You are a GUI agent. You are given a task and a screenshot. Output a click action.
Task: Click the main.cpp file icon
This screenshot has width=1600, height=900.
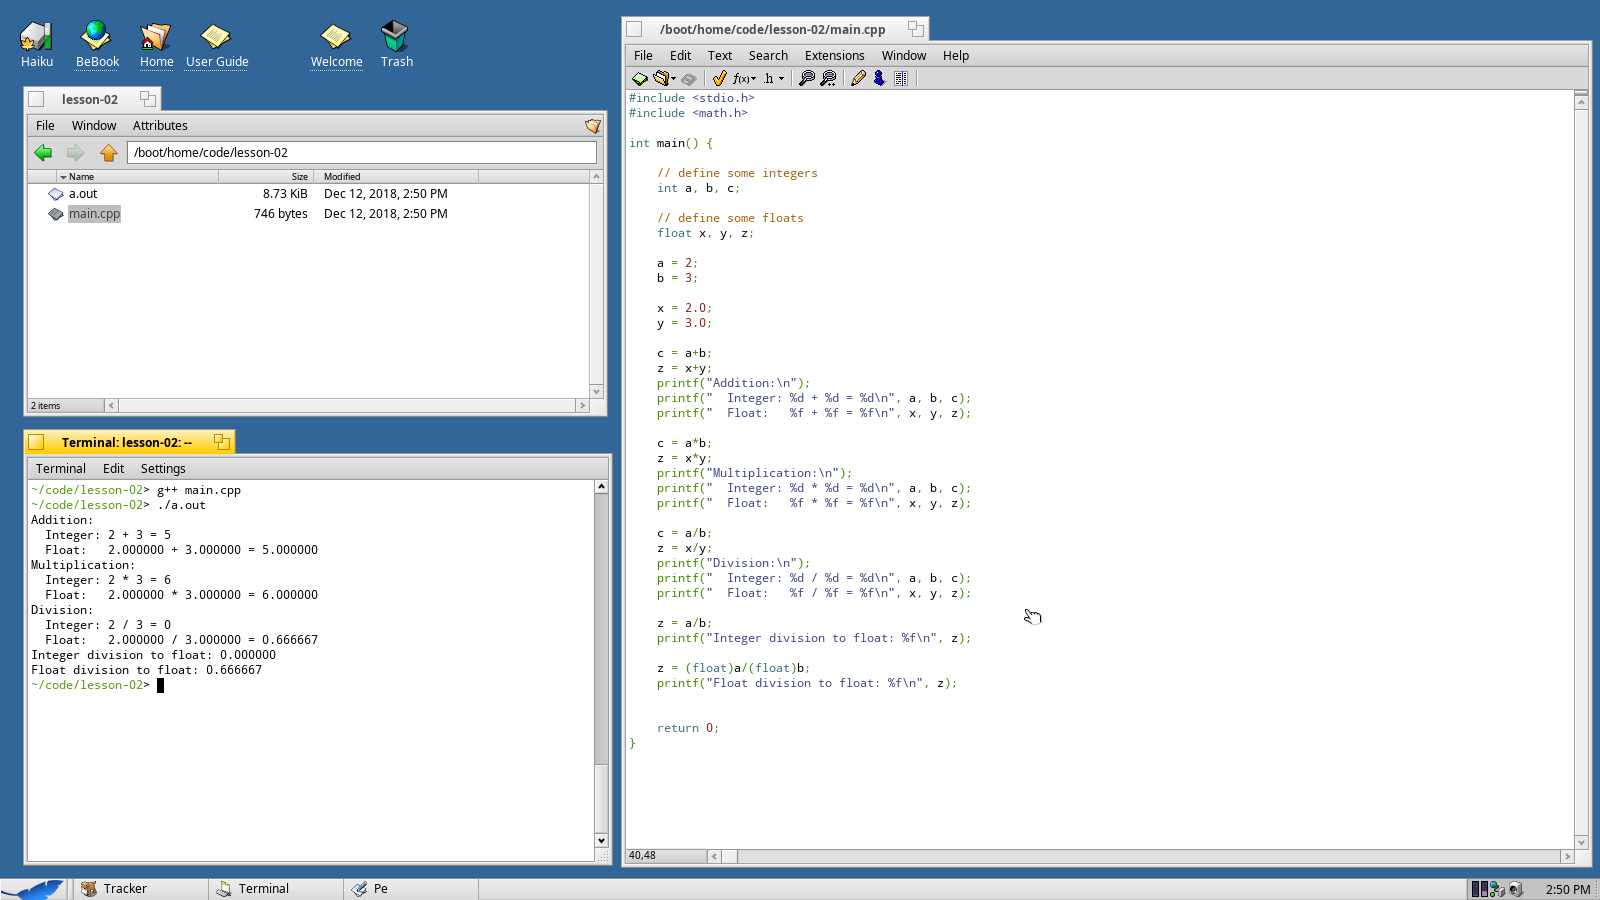(x=56, y=214)
